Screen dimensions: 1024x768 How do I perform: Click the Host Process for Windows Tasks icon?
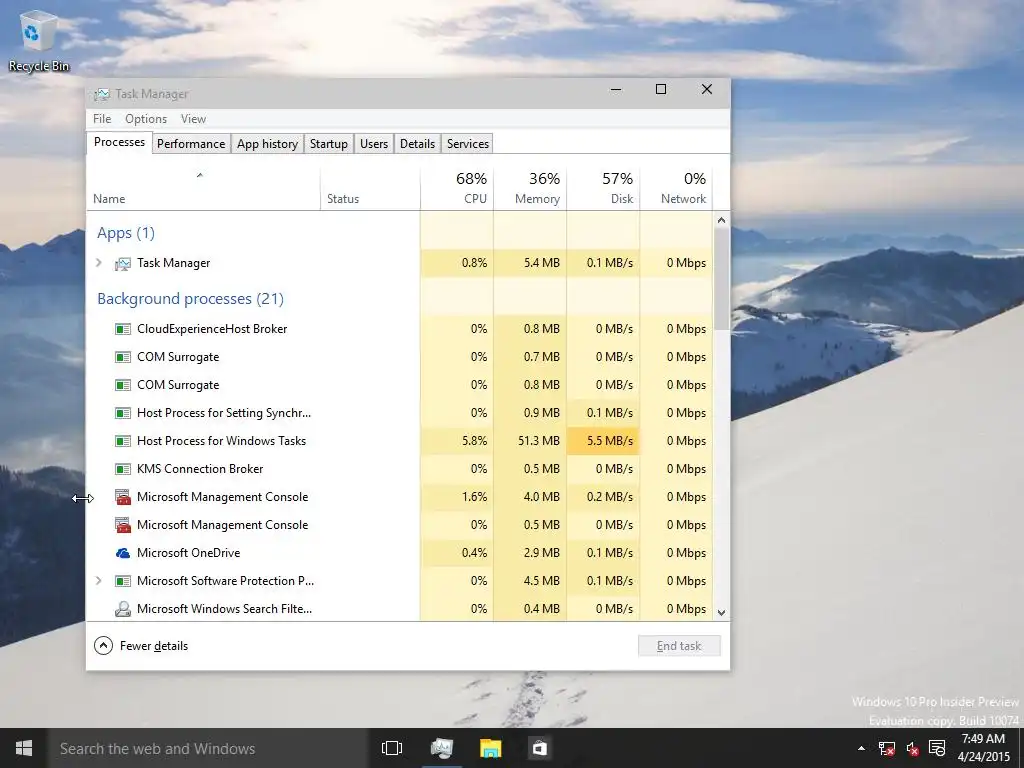click(x=123, y=441)
